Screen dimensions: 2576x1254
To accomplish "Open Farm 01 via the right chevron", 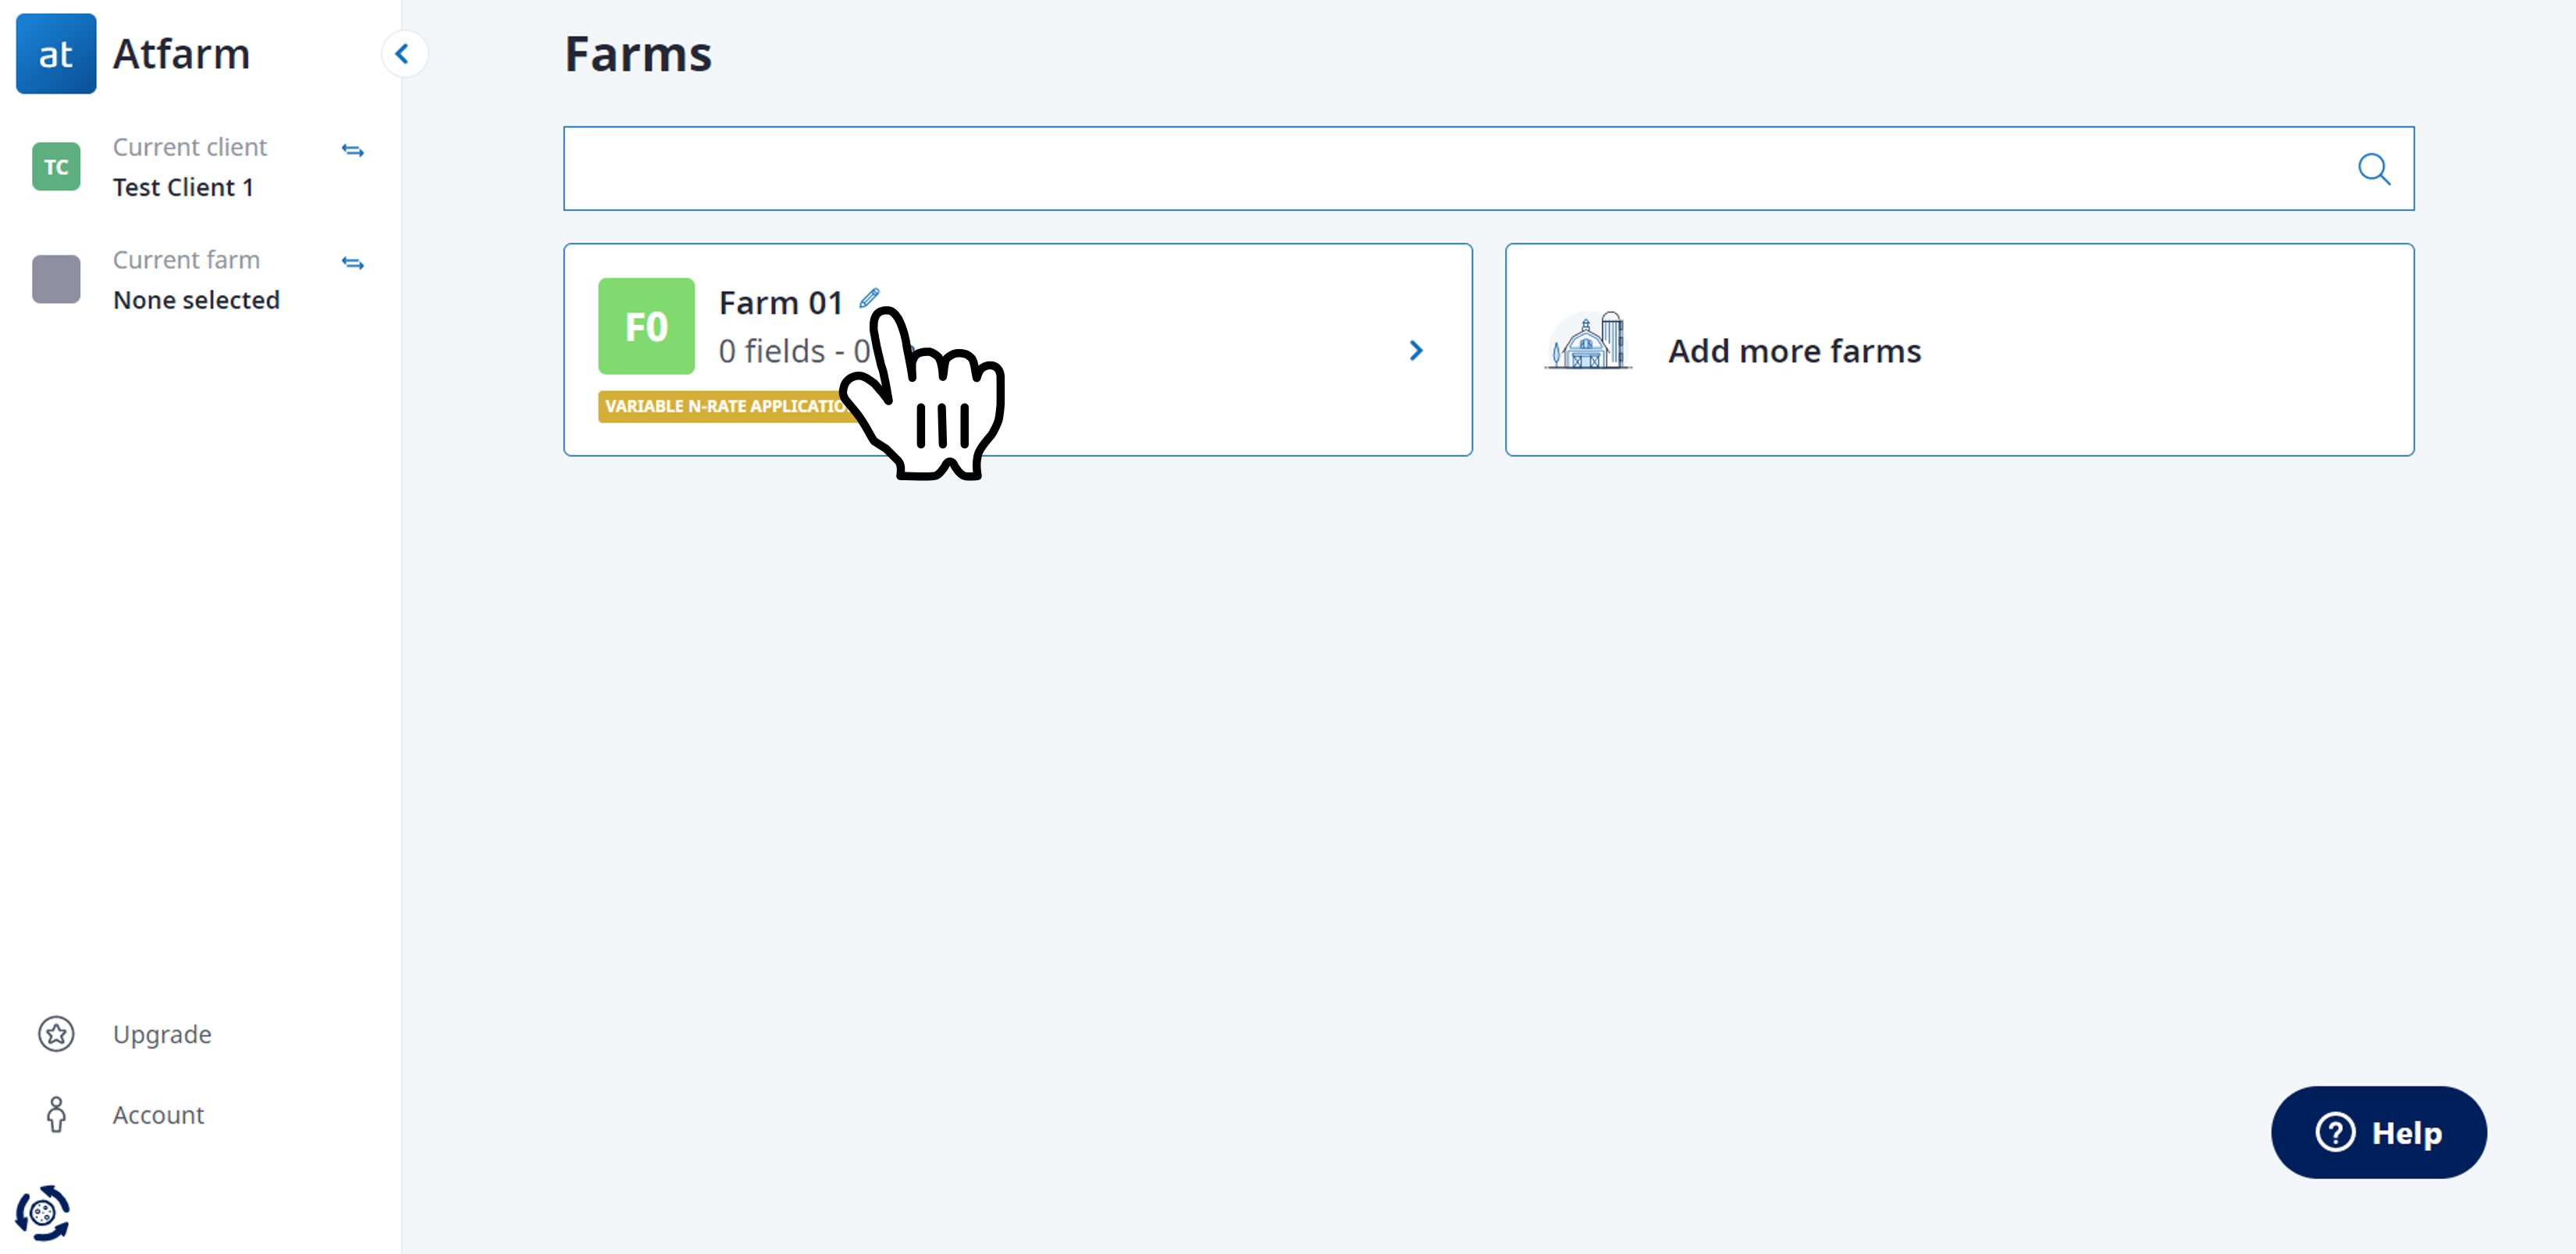I will 1416,351.
